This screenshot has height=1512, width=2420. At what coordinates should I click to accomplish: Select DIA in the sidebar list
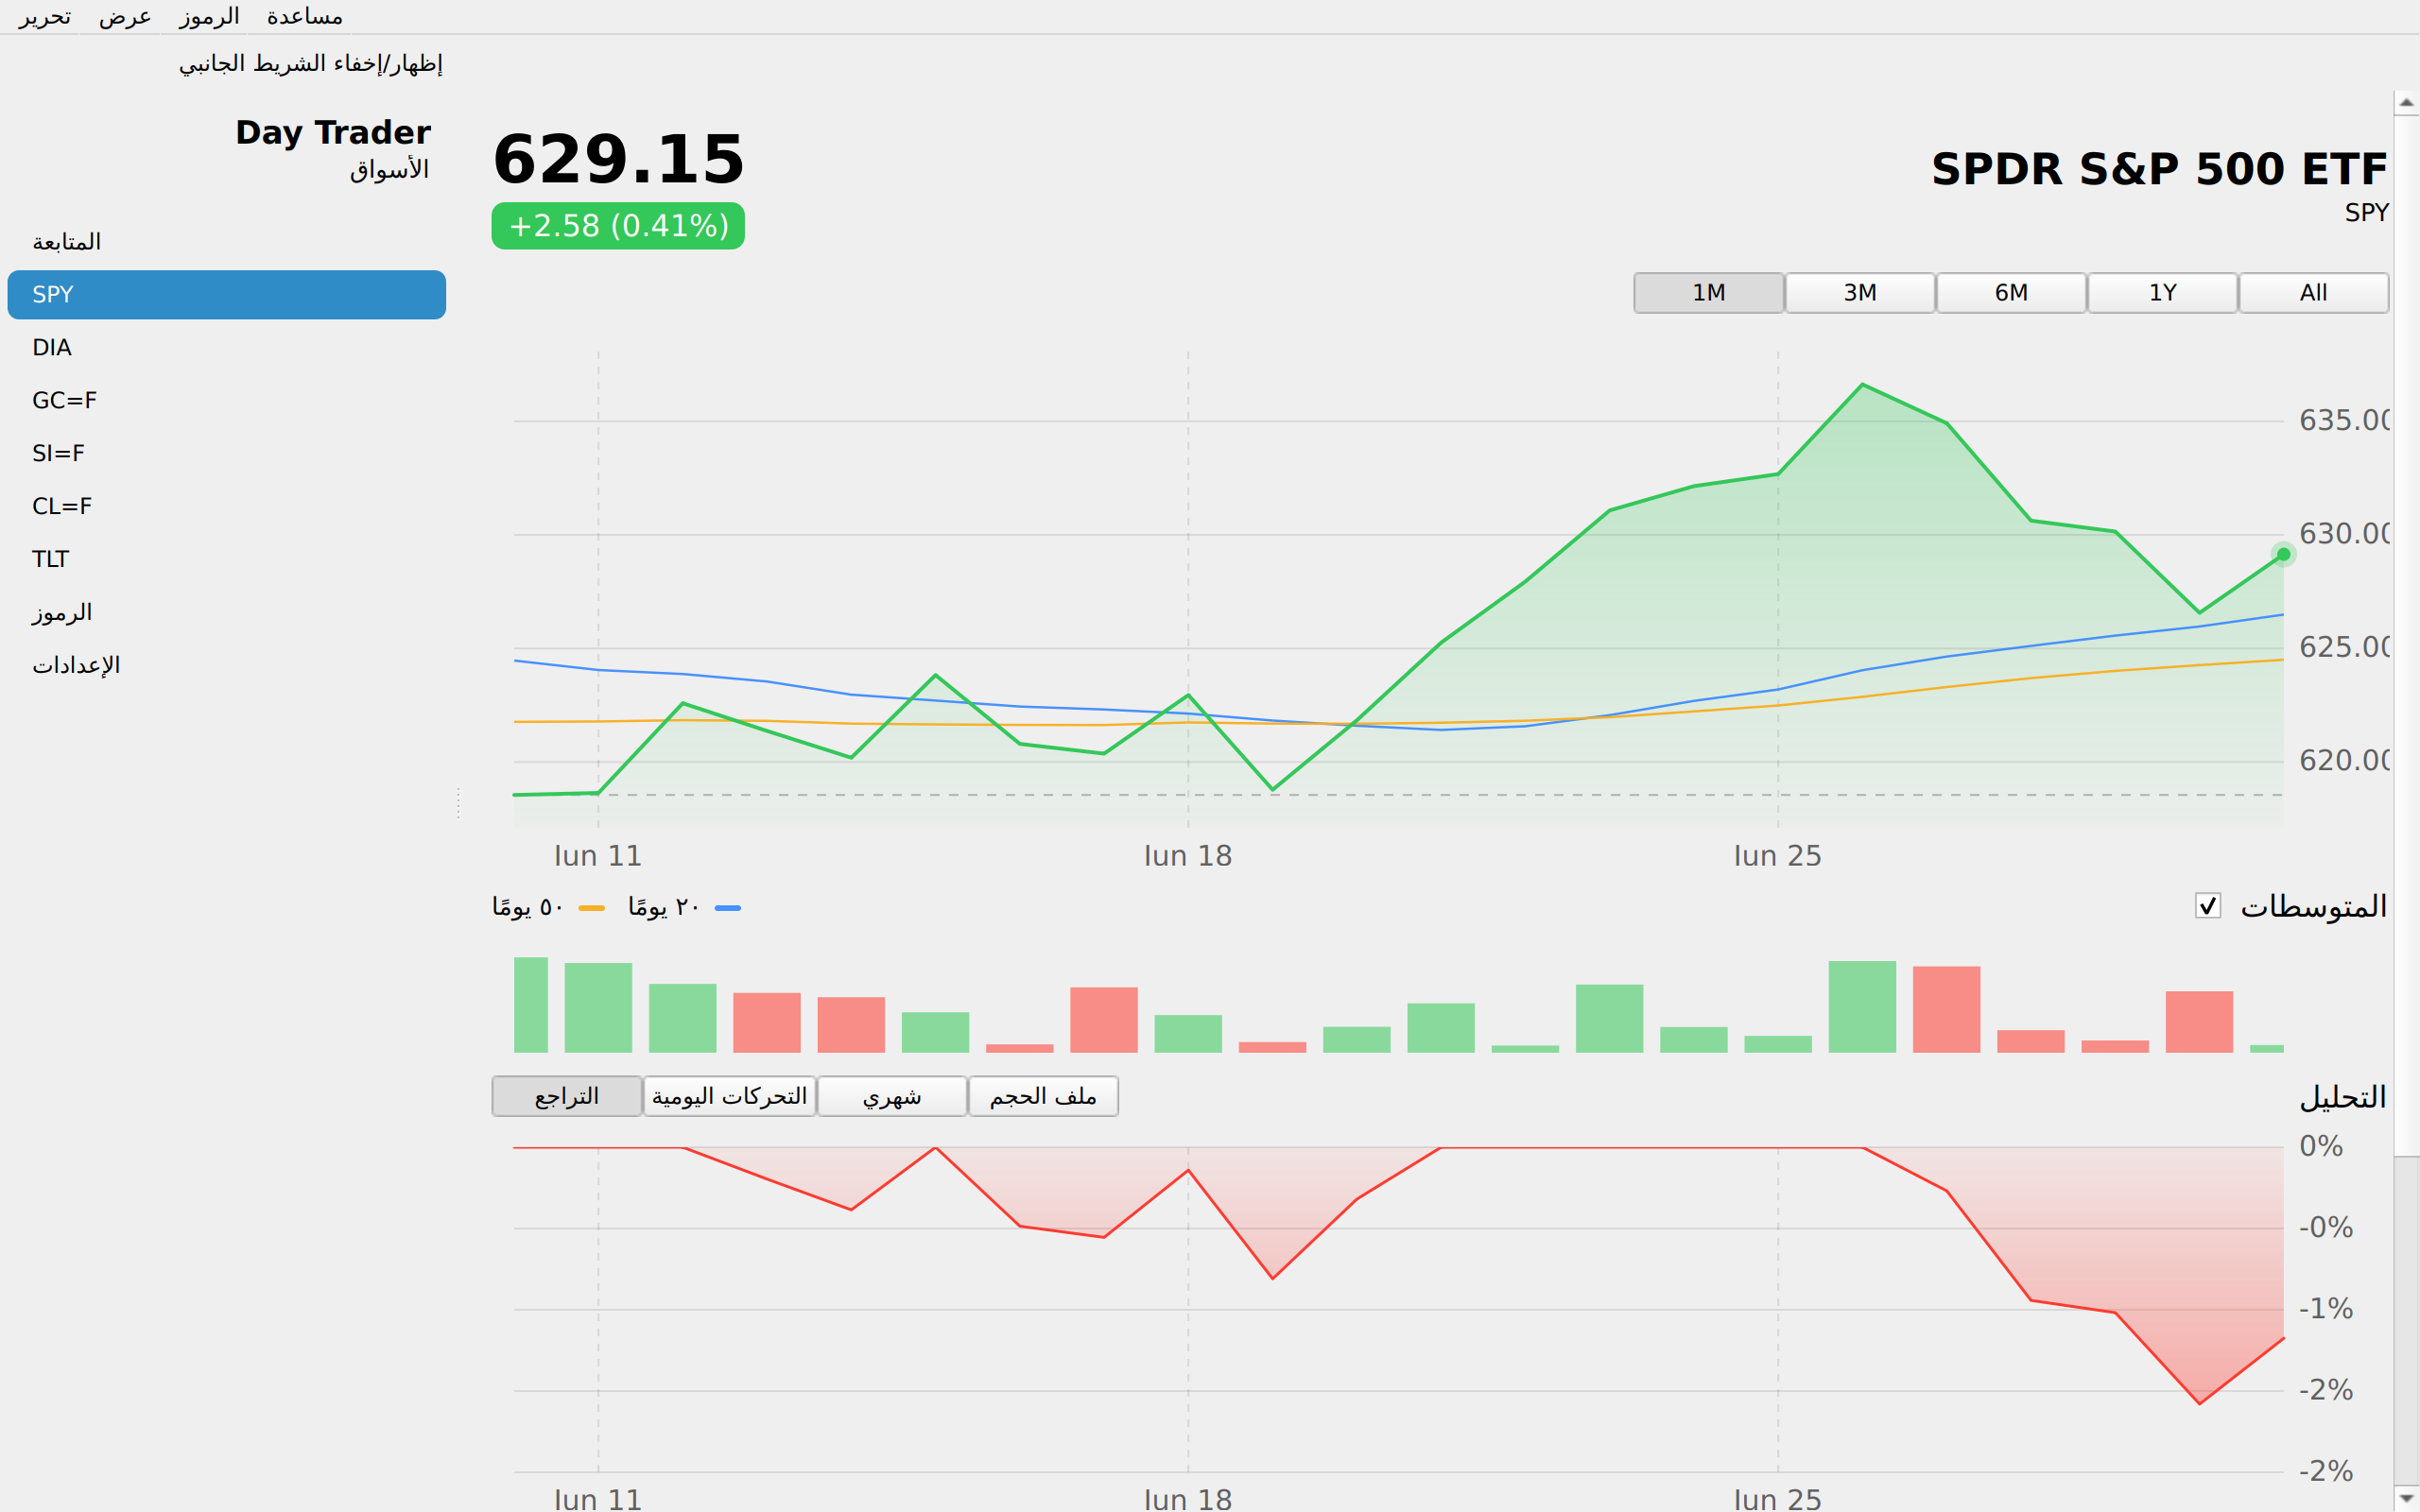(x=227, y=348)
